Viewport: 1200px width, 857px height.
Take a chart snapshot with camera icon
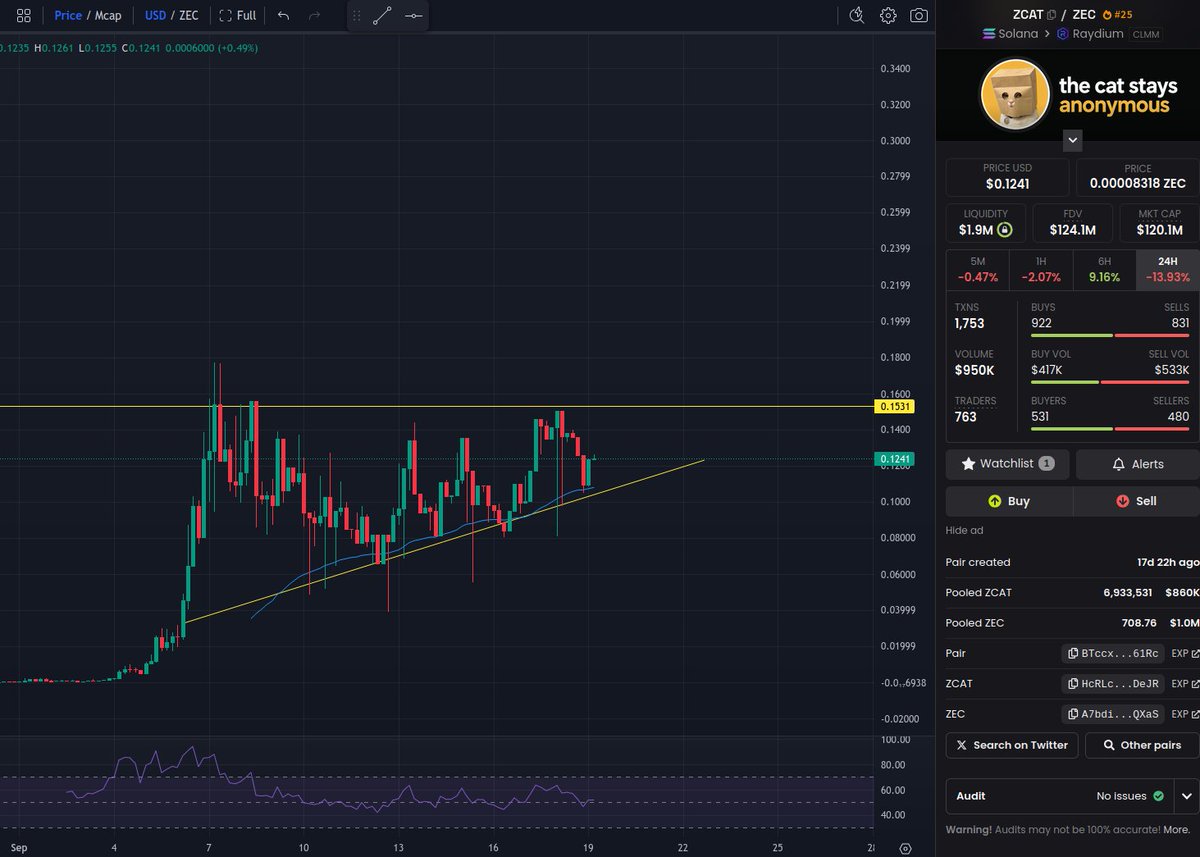pos(918,15)
